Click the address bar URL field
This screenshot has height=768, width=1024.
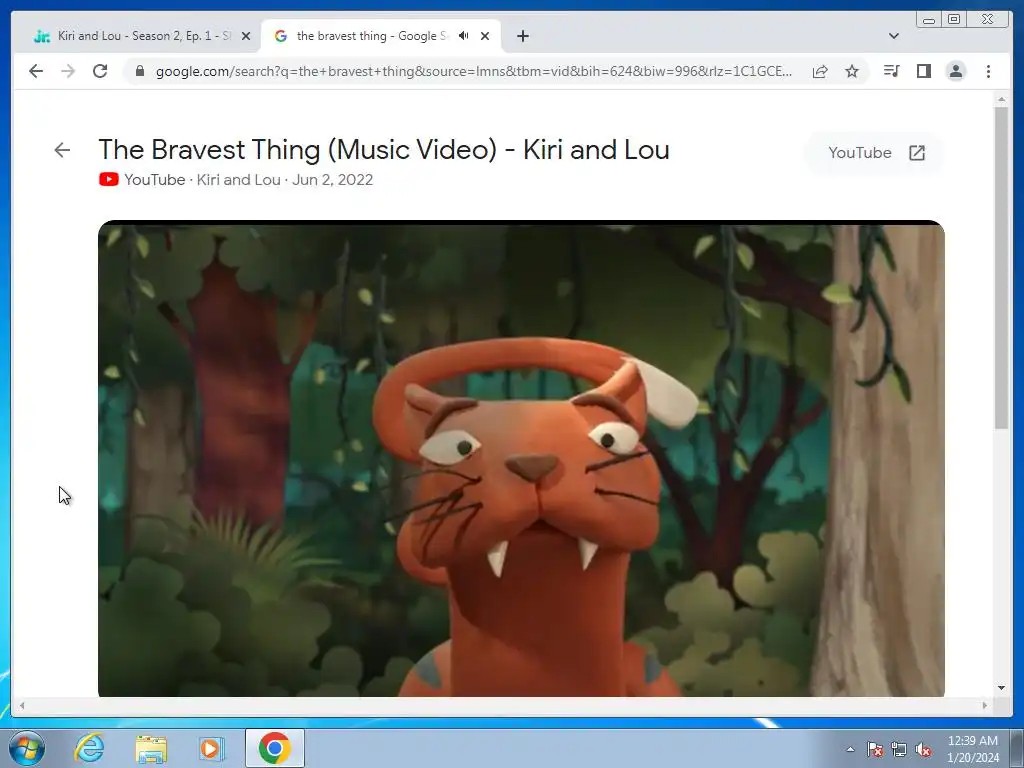tap(473, 71)
